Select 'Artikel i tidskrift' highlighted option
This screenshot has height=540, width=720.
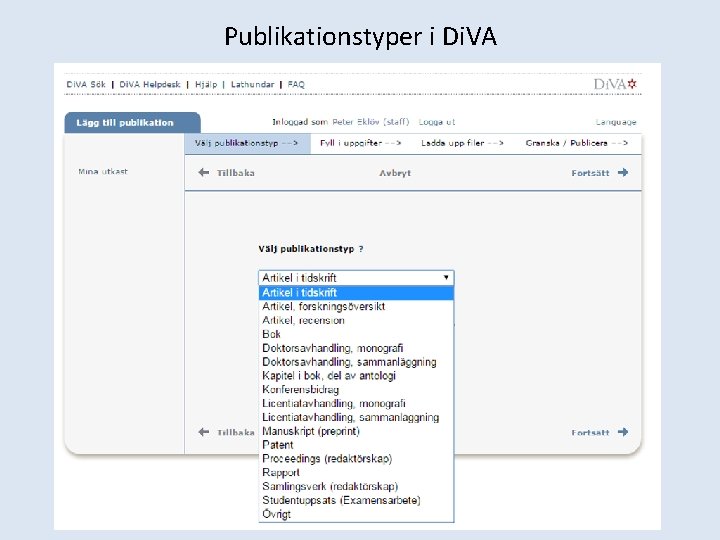click(356, 292)
